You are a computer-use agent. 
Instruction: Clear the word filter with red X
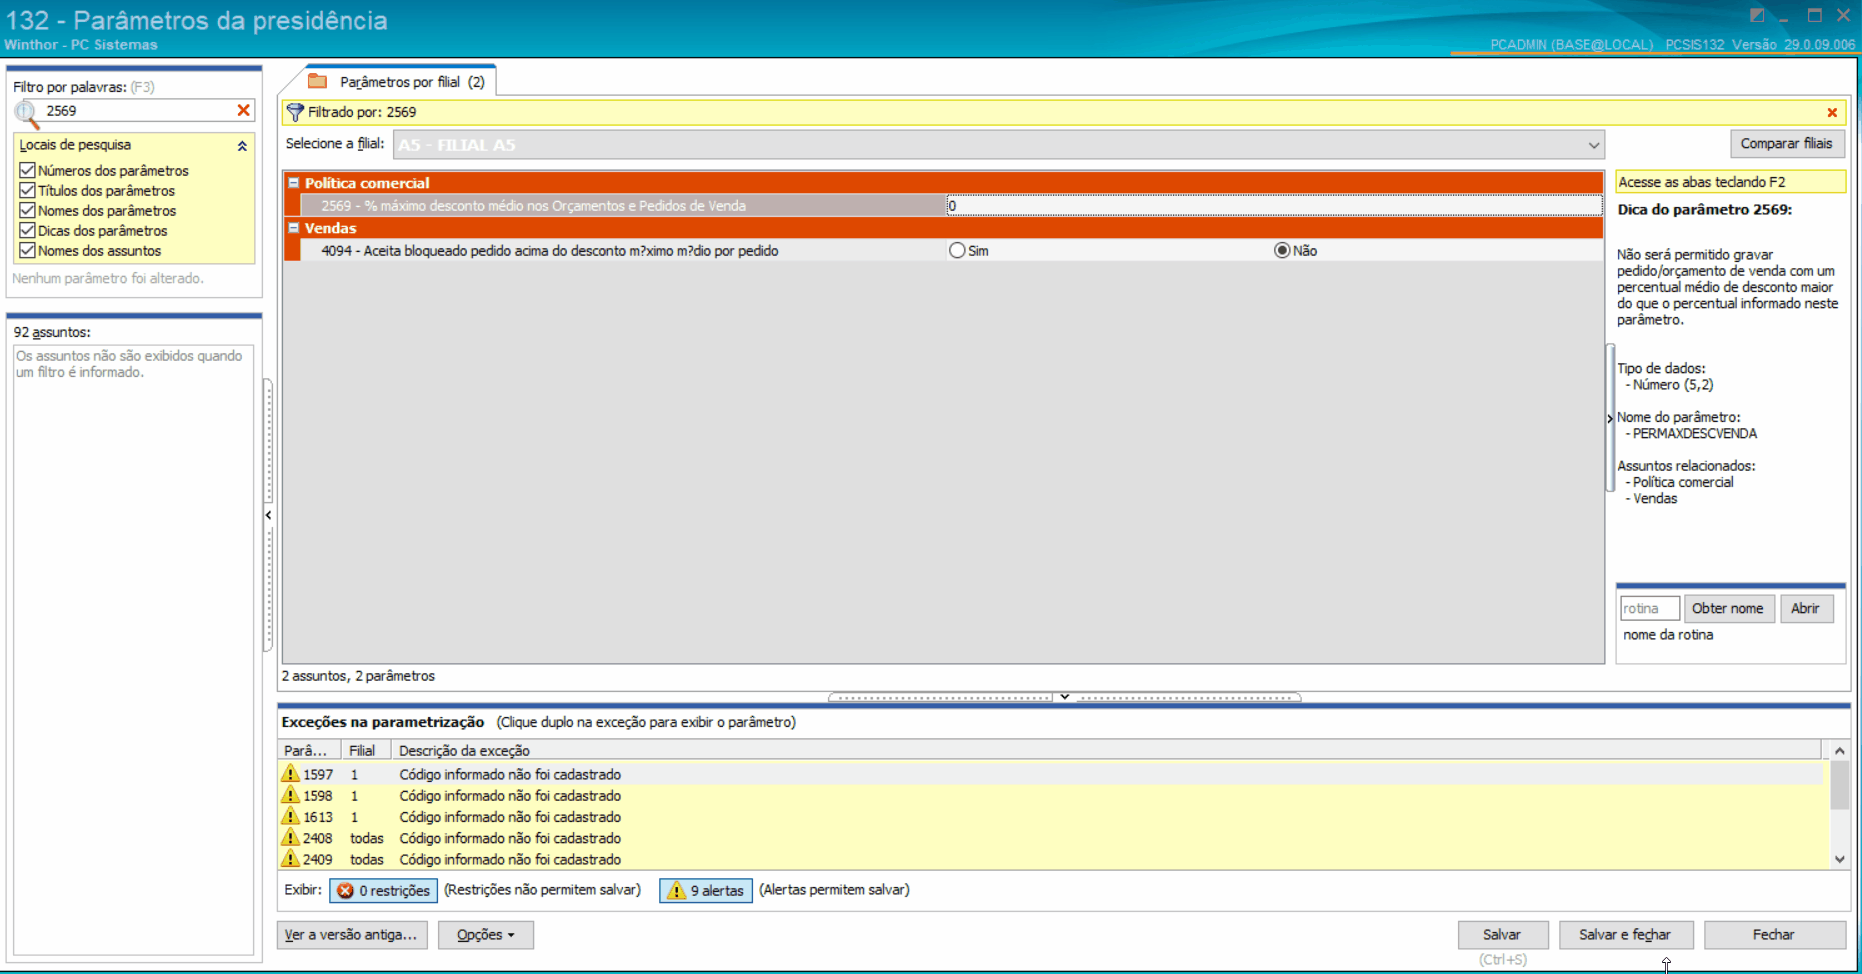pos(243,111)
